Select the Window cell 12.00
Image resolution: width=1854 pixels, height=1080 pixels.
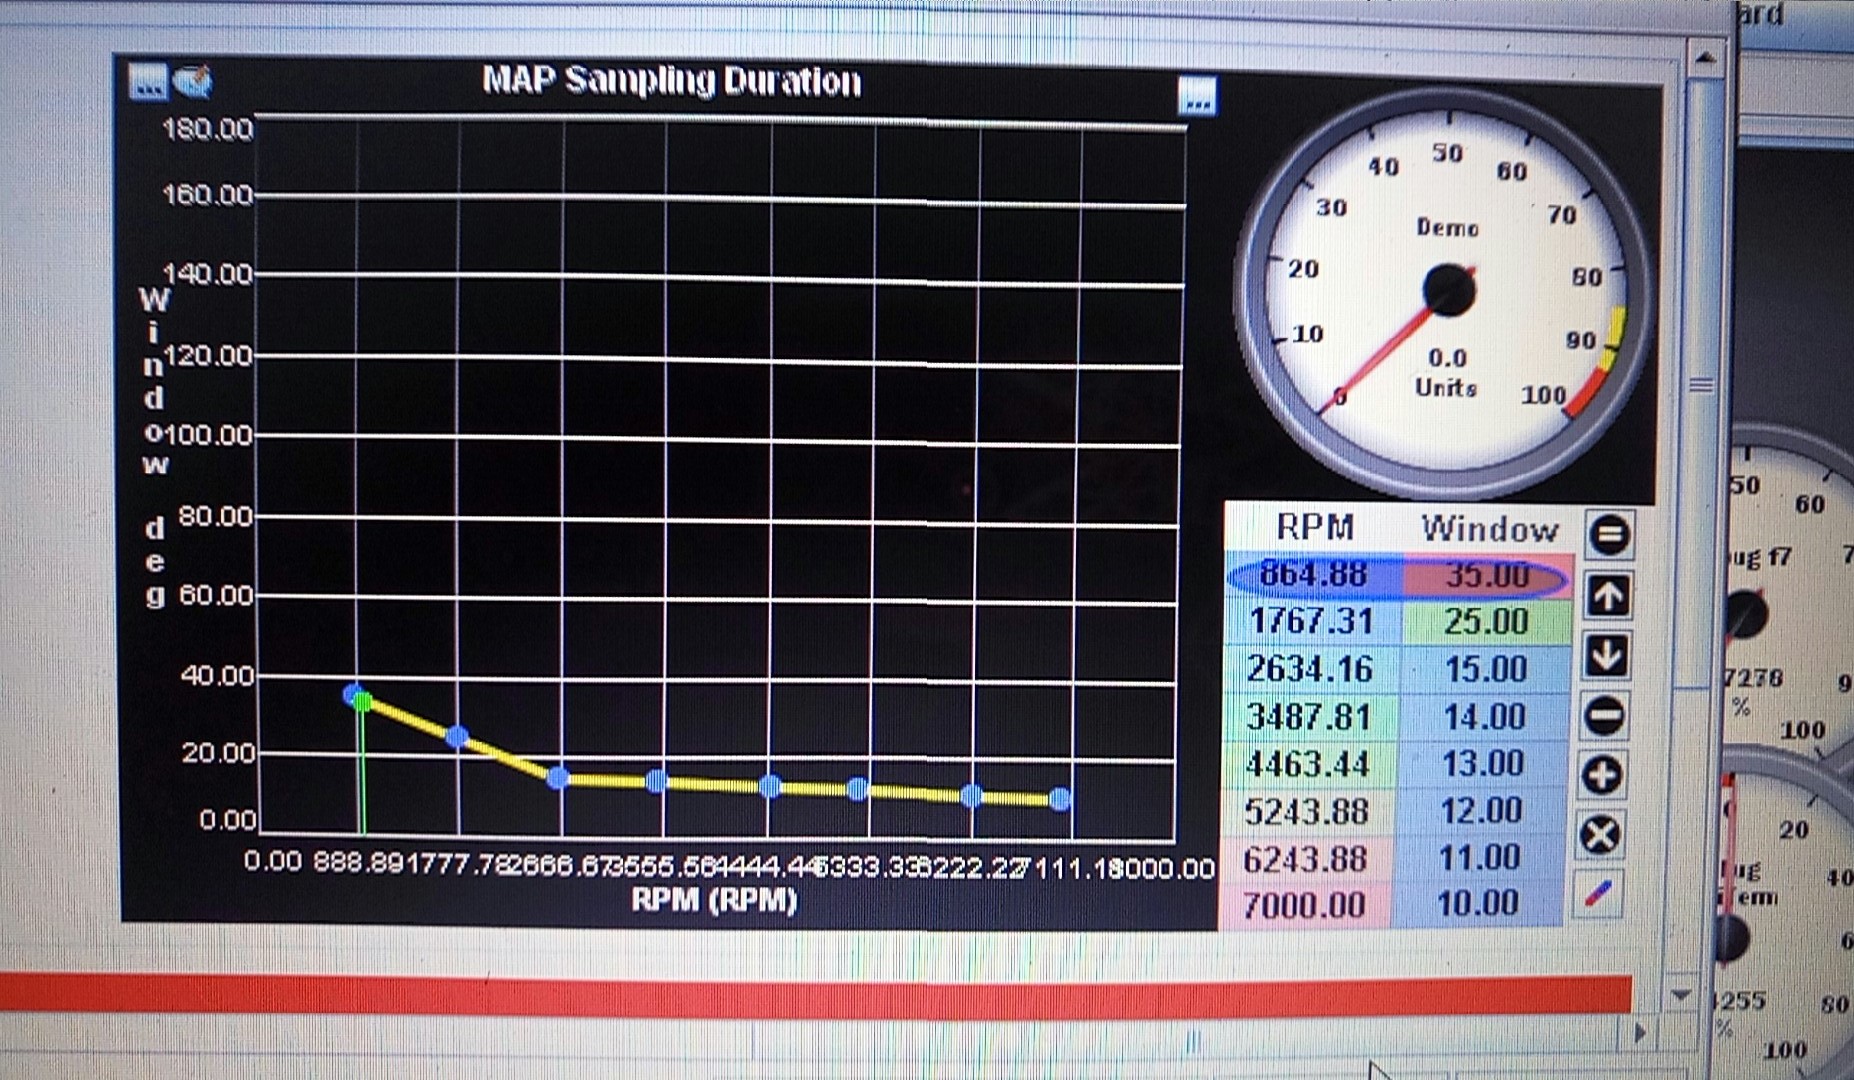1480,811
